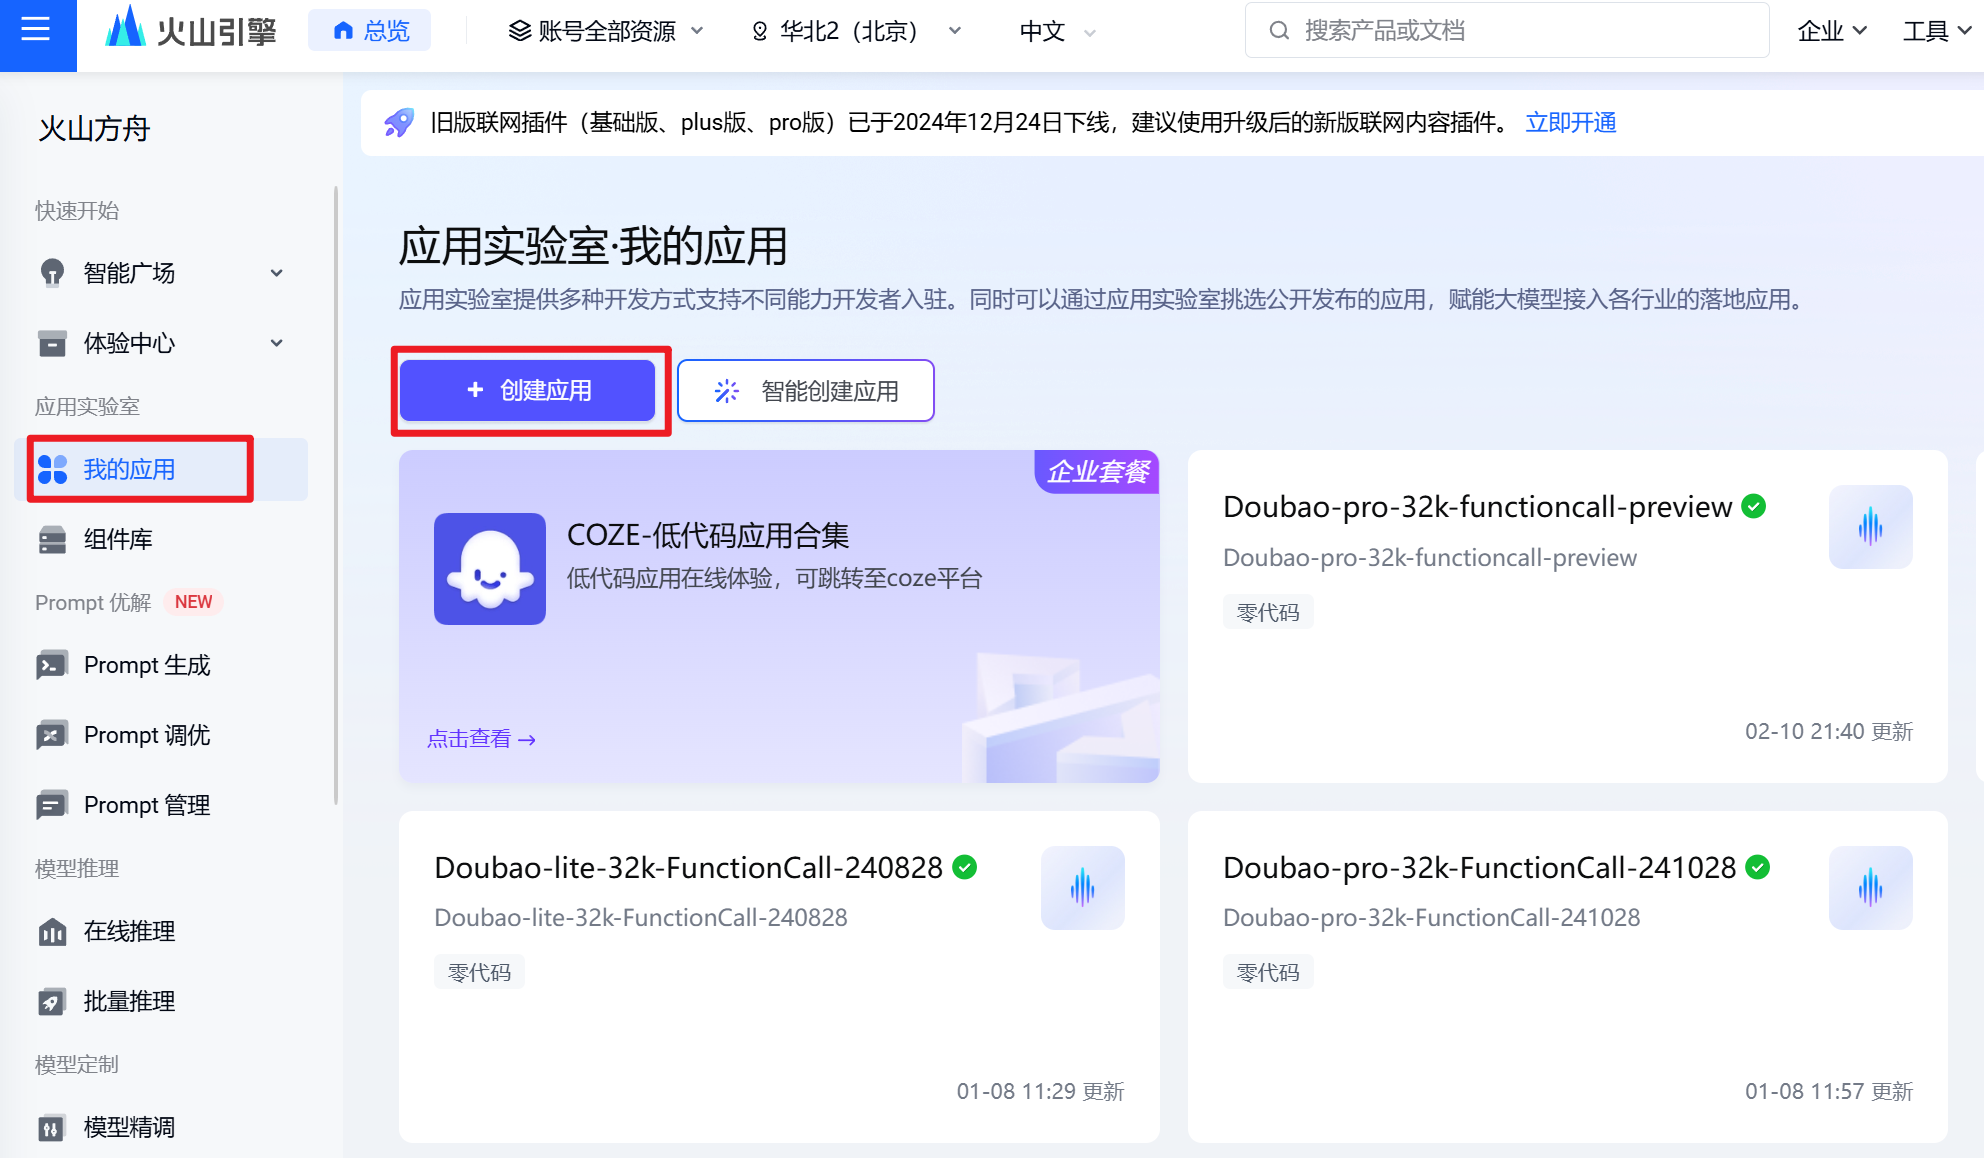Viewport: 1984px width, 1158px height.
Task: Click the search magnifier icon
Action: (1278, 31)
